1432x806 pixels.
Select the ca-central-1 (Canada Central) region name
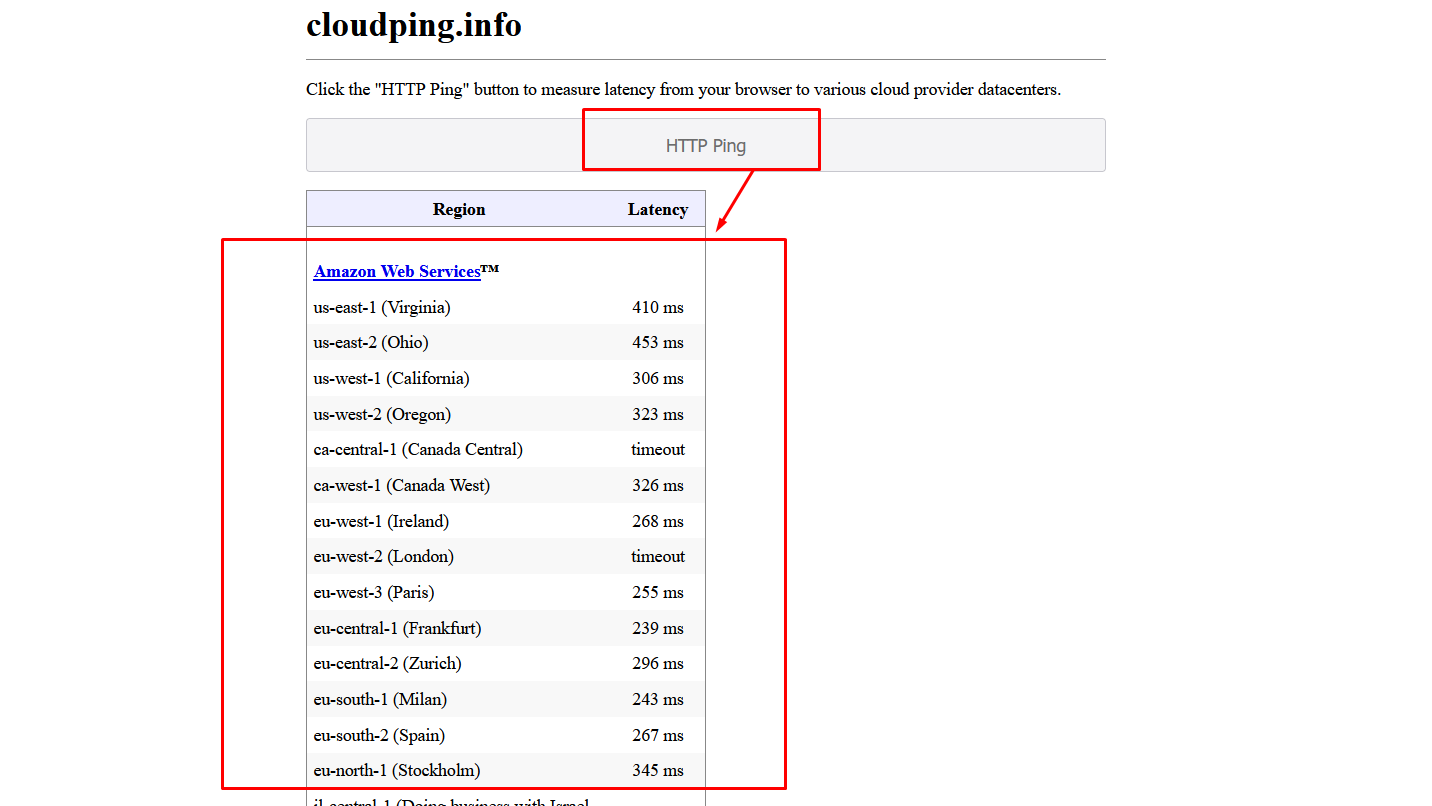(418, 449)
